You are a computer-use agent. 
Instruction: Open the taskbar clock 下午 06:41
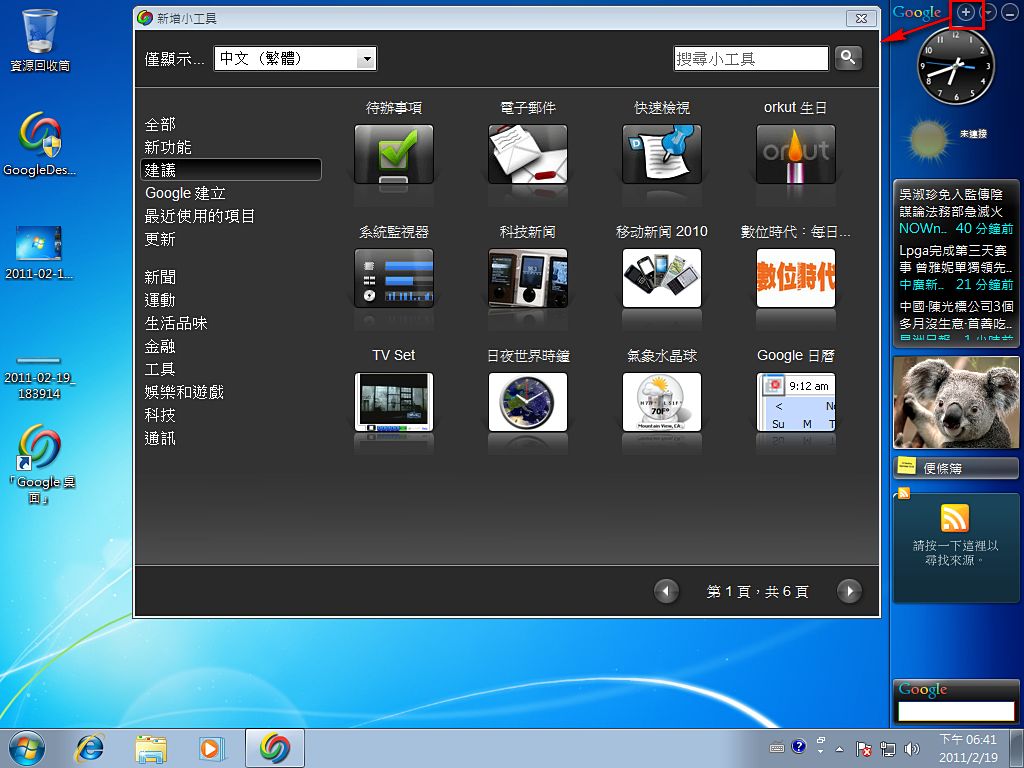coord(968,748)
